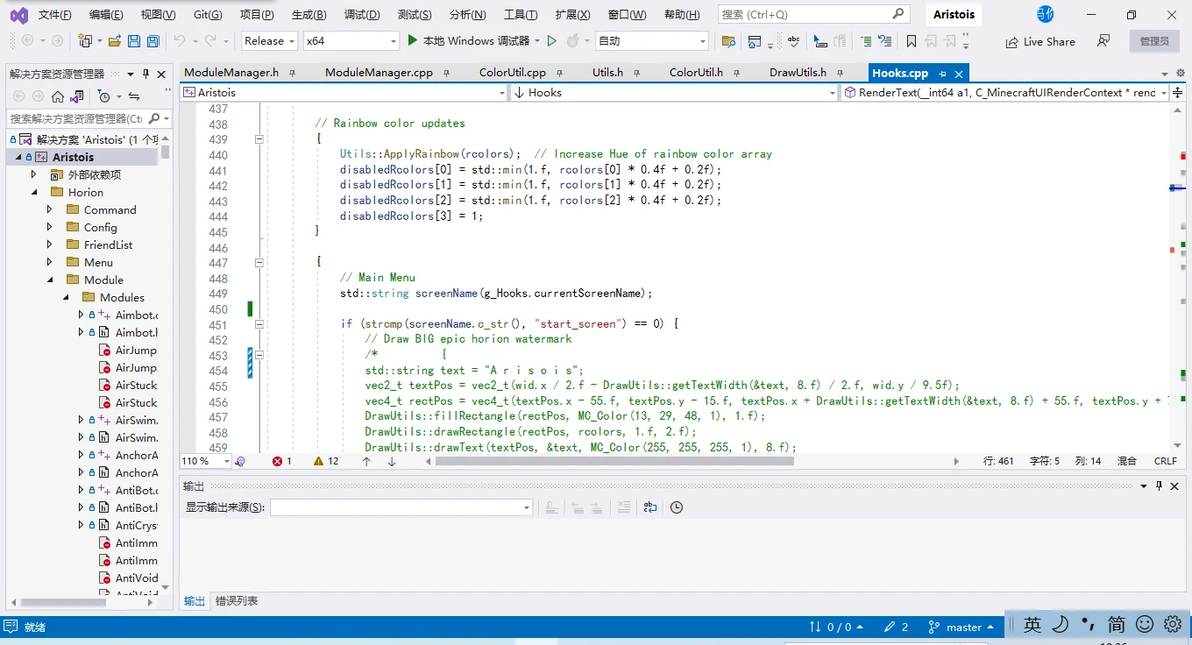Start without debugging using outlined play icon

552,41
